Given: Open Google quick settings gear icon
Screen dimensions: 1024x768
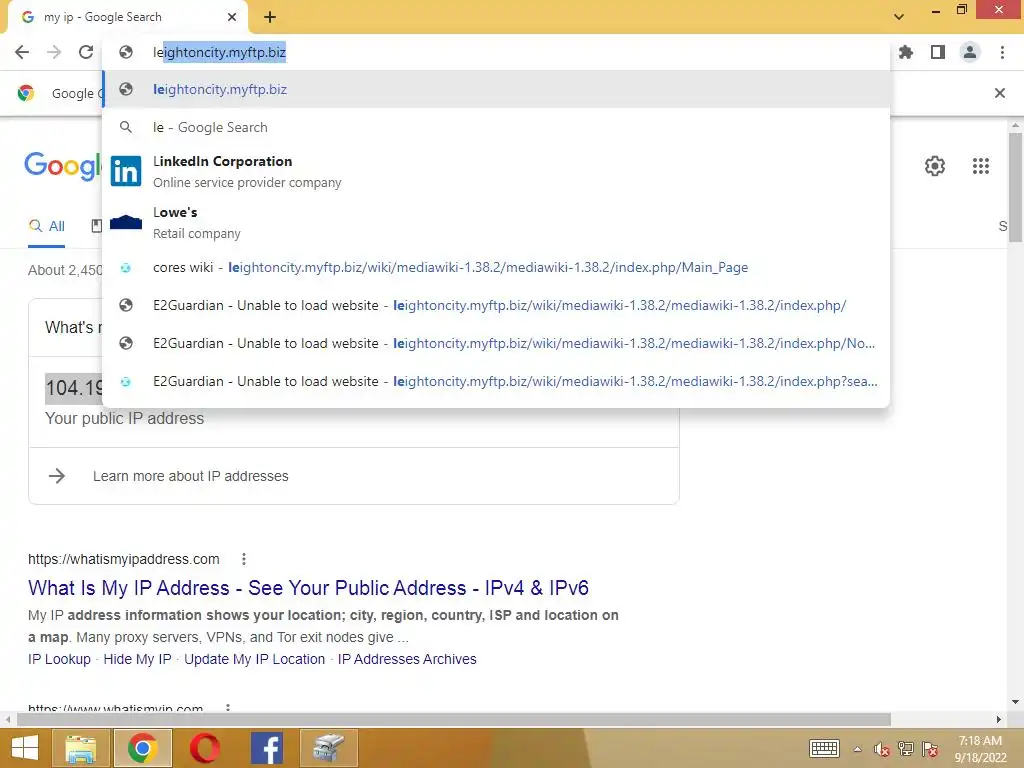Looking at the screenshot, I should click(935, 166).
